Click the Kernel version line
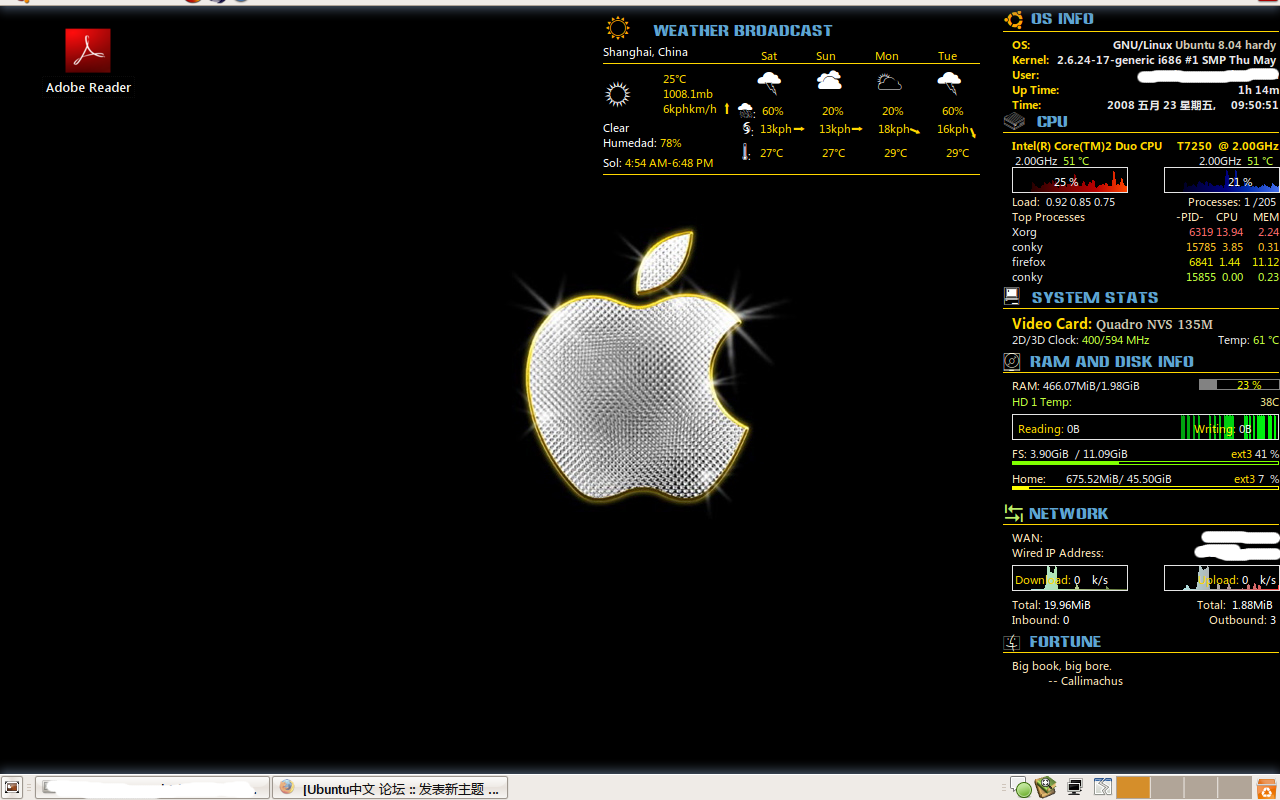1280x800 pixels. (x=1144, y=60)
